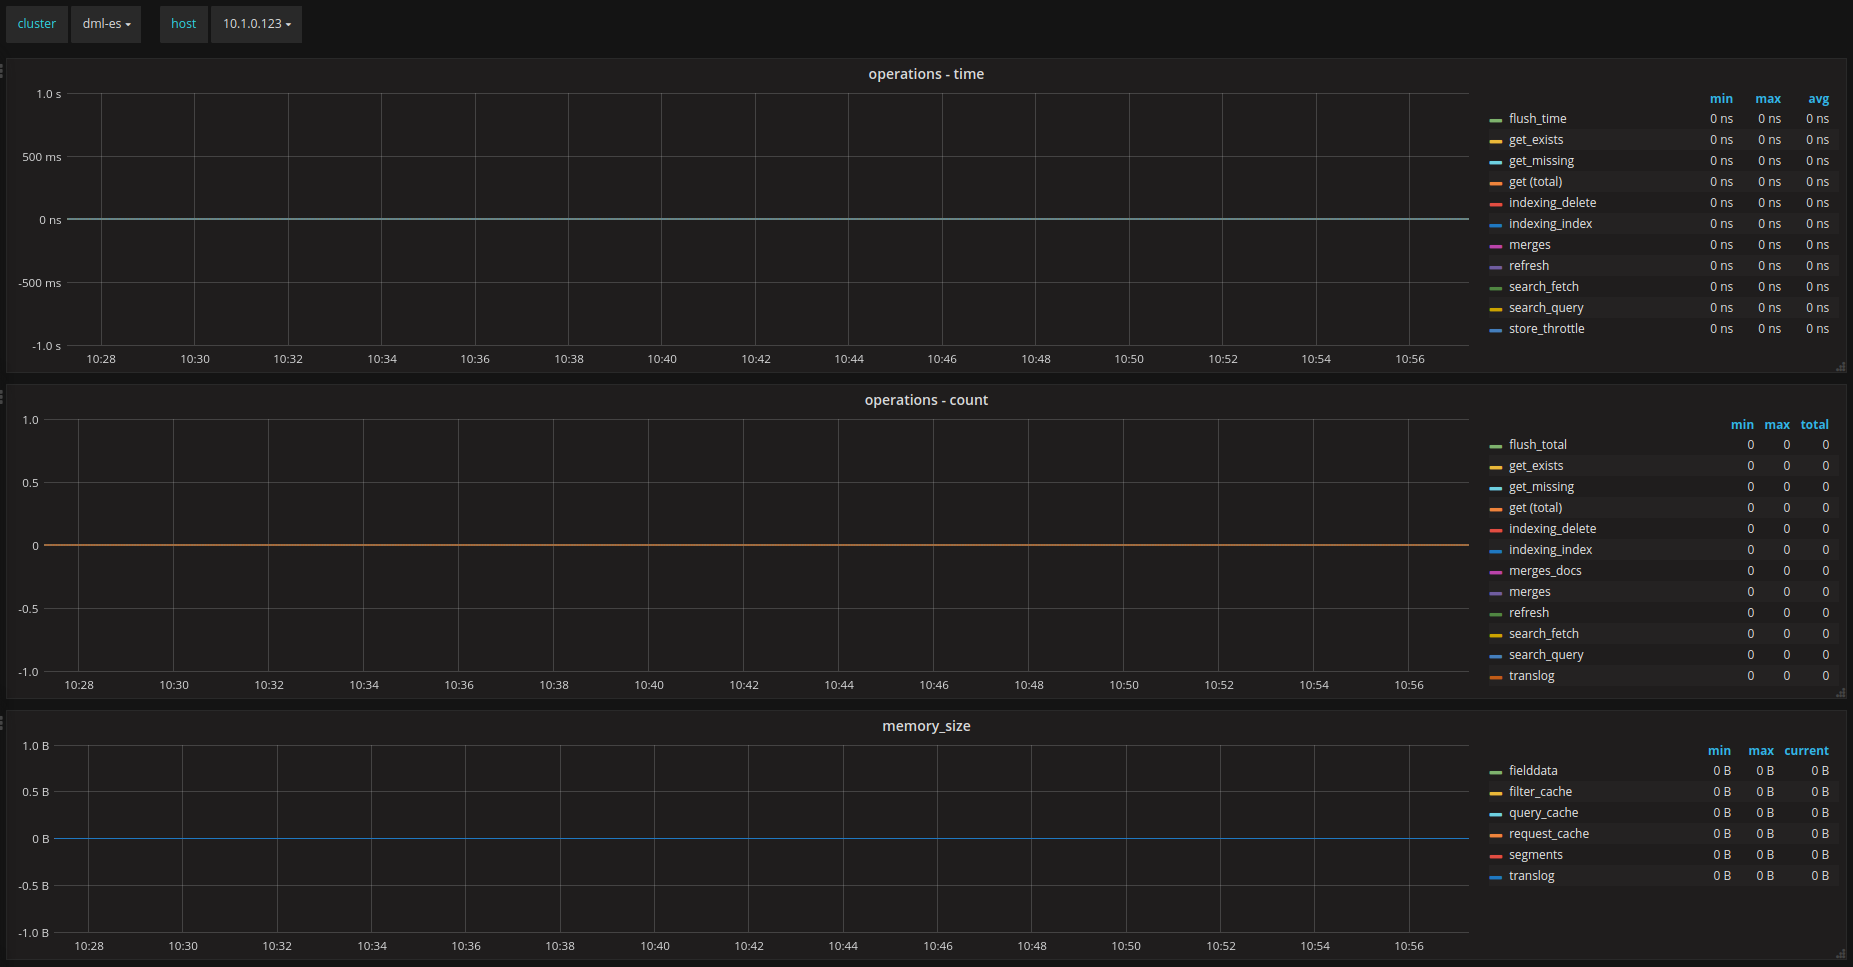Click max value '0 B' in segments row
Image resolution: width=1853 pixels, height=967 pixels.
click(1765, 855)
